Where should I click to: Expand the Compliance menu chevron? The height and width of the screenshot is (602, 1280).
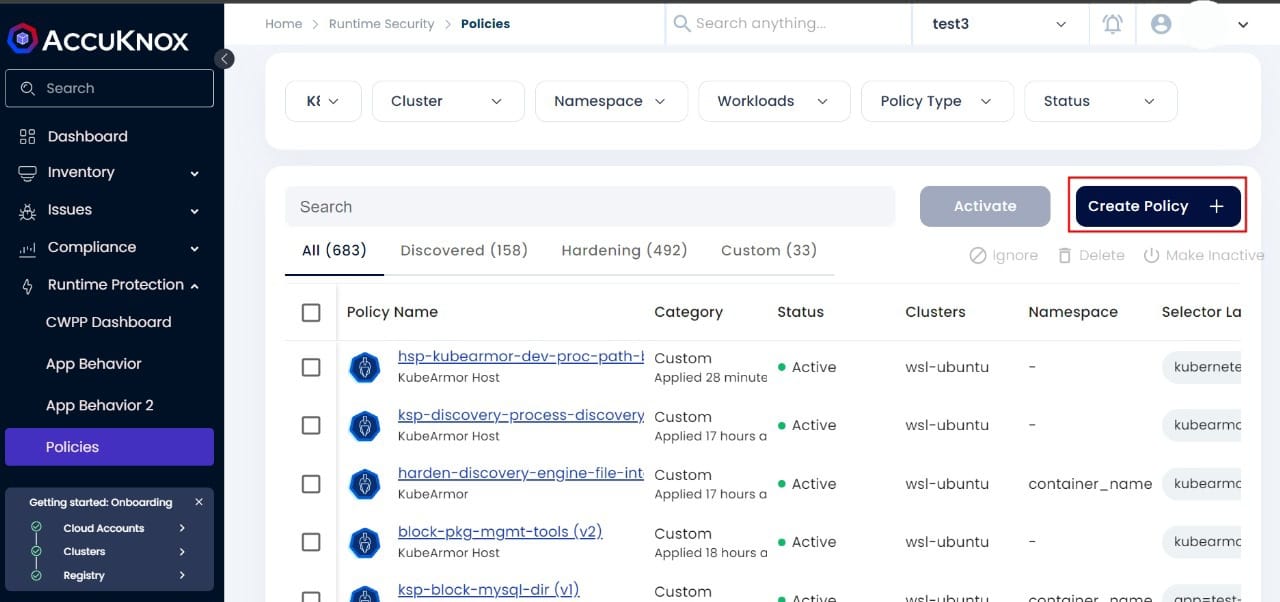tap(195, 248)
